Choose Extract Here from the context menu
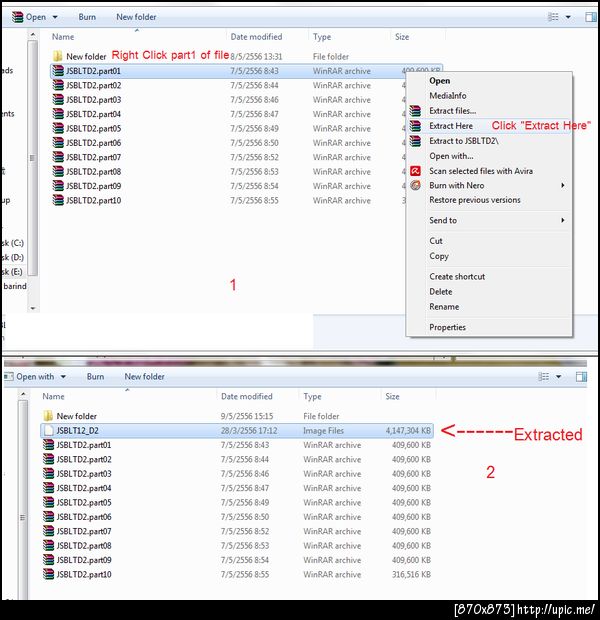Viewport: 600px width, 620px height. click(451, 126)
